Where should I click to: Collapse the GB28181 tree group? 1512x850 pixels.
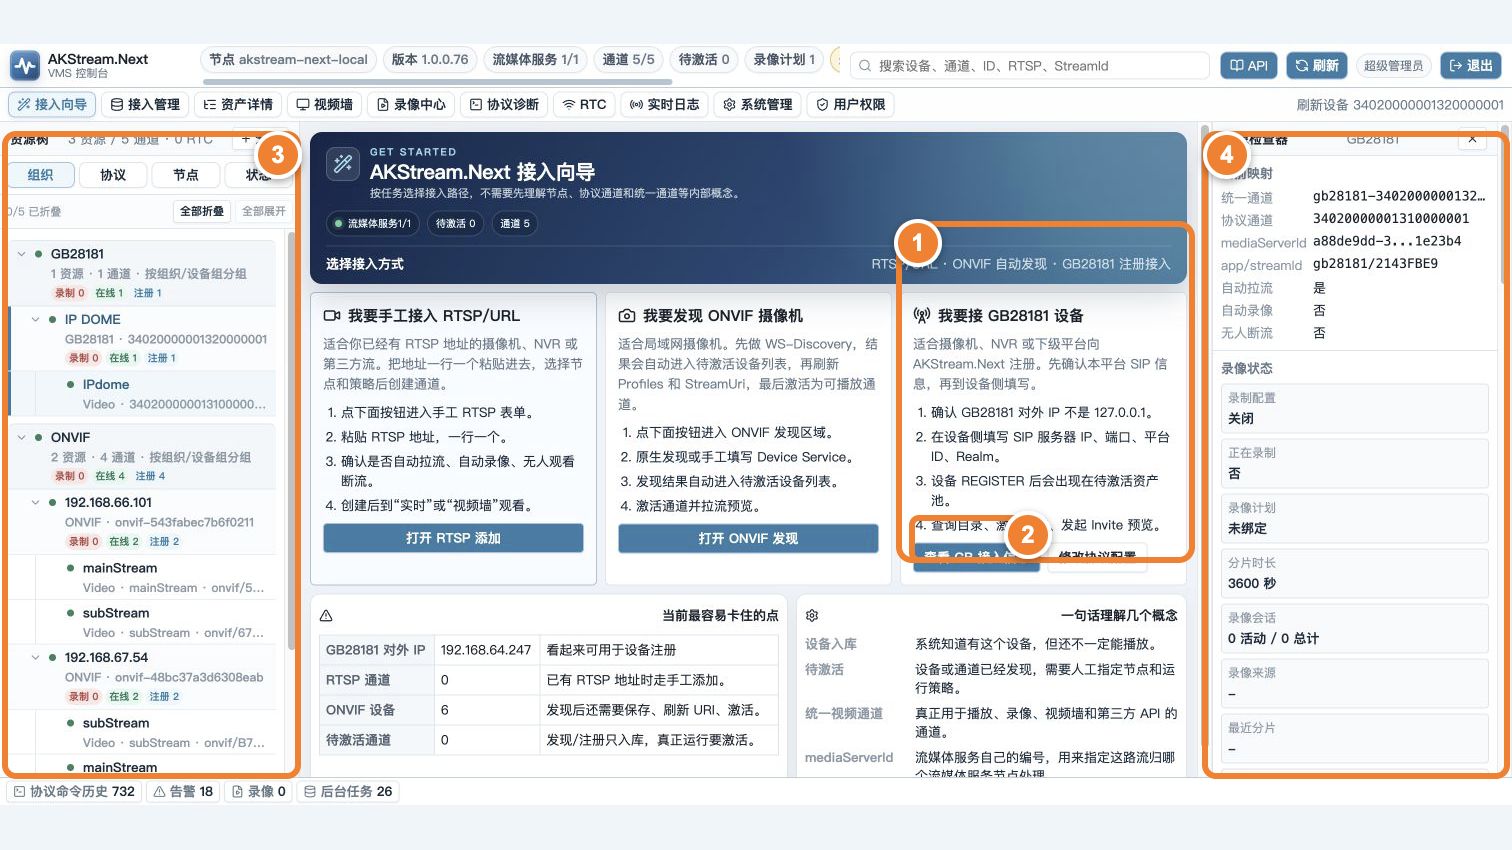(x=21, y=254)
